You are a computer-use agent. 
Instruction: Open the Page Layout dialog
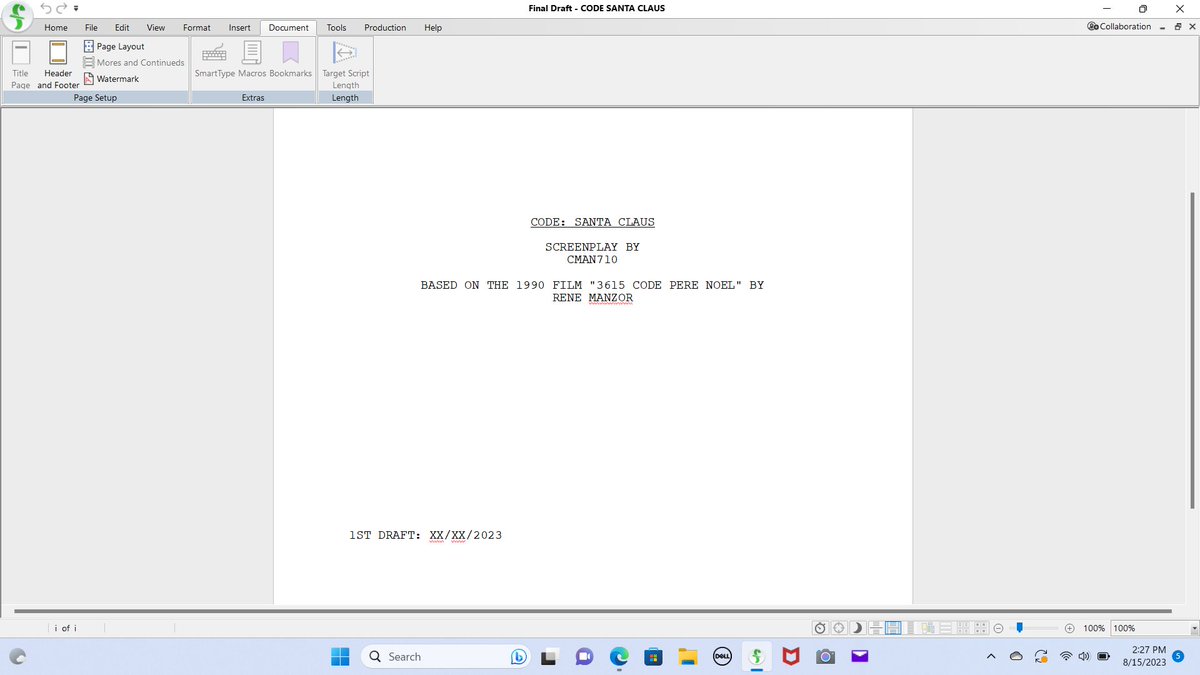(x=113, y=46)
